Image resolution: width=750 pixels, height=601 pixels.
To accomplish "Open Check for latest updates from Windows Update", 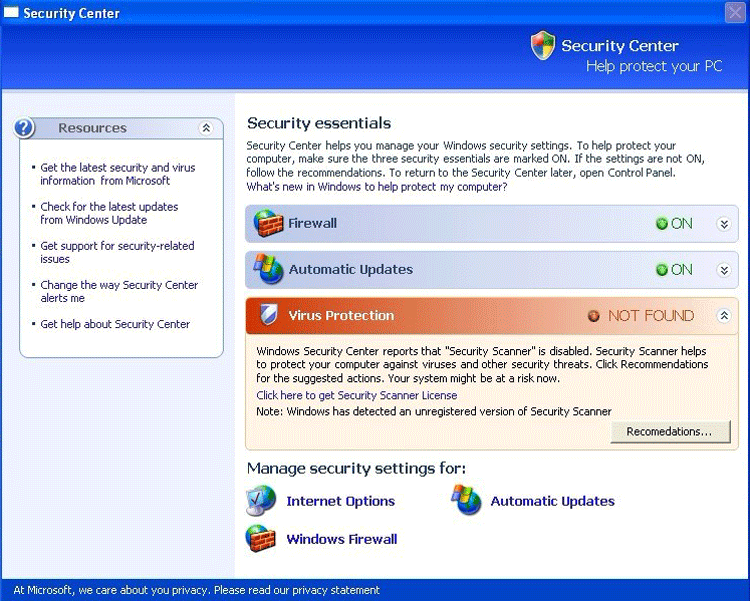I will click(109, 213).
